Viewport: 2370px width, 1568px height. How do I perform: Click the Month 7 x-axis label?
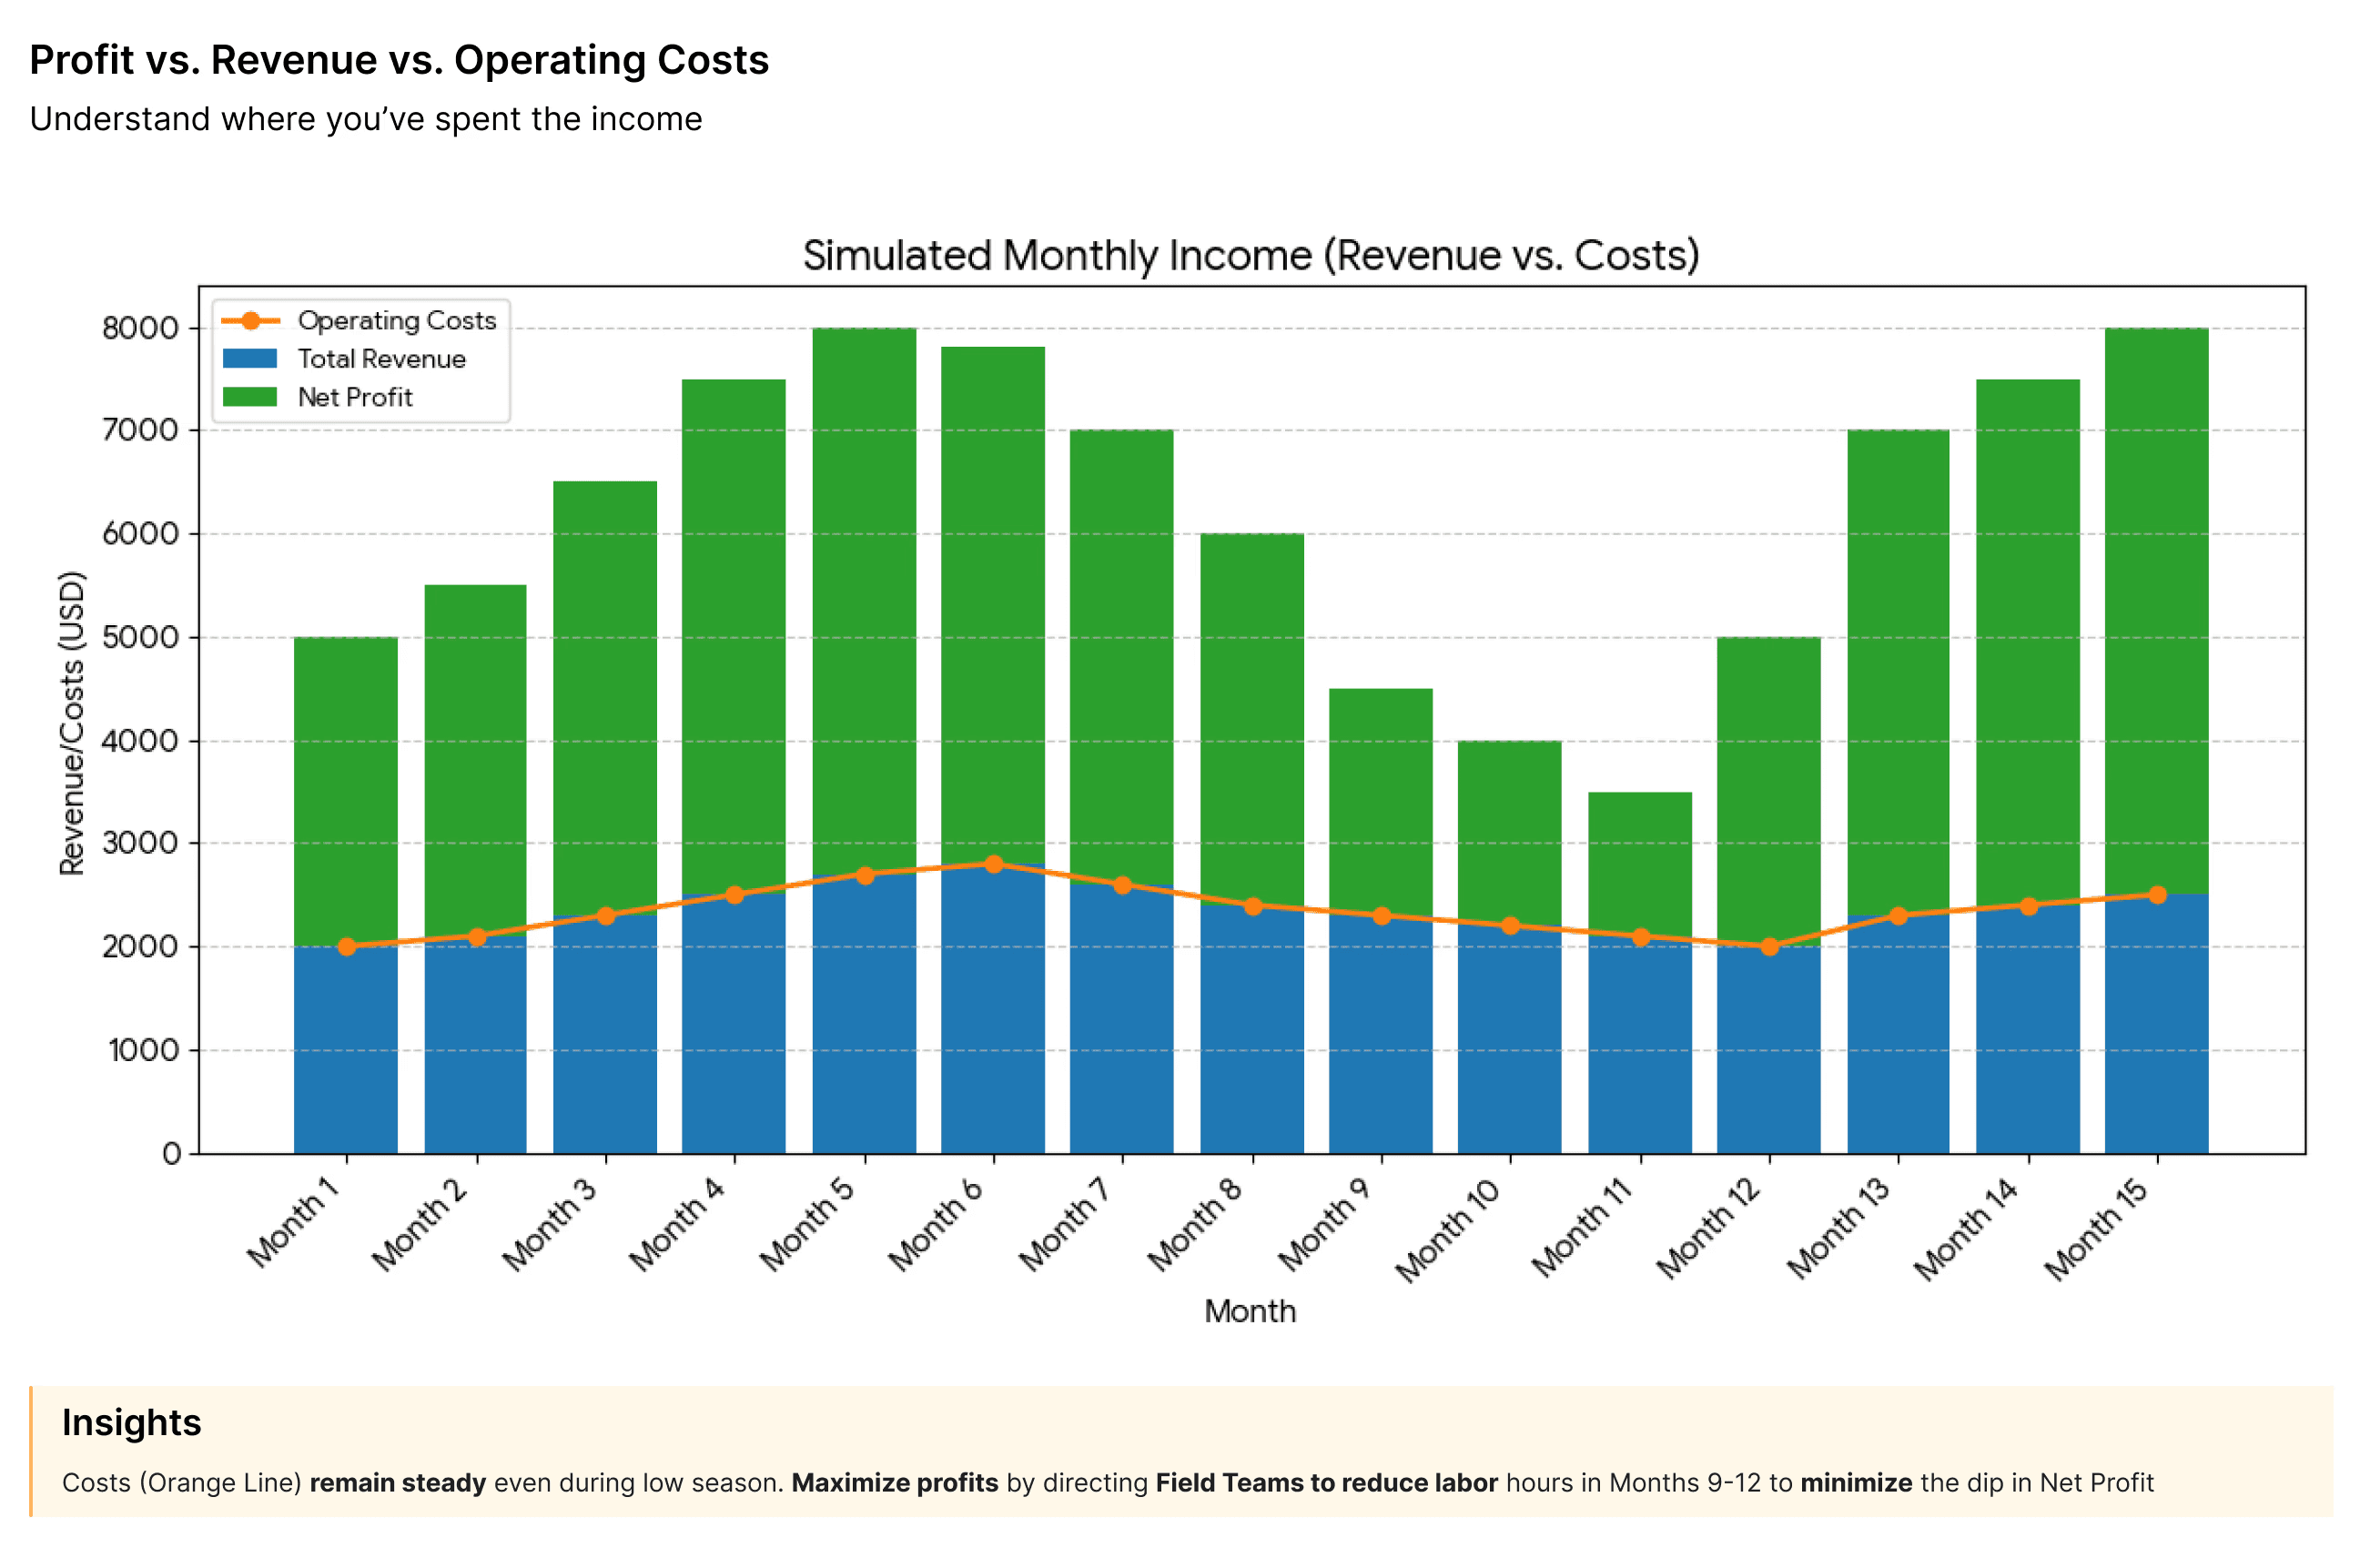(1064, 1224)
